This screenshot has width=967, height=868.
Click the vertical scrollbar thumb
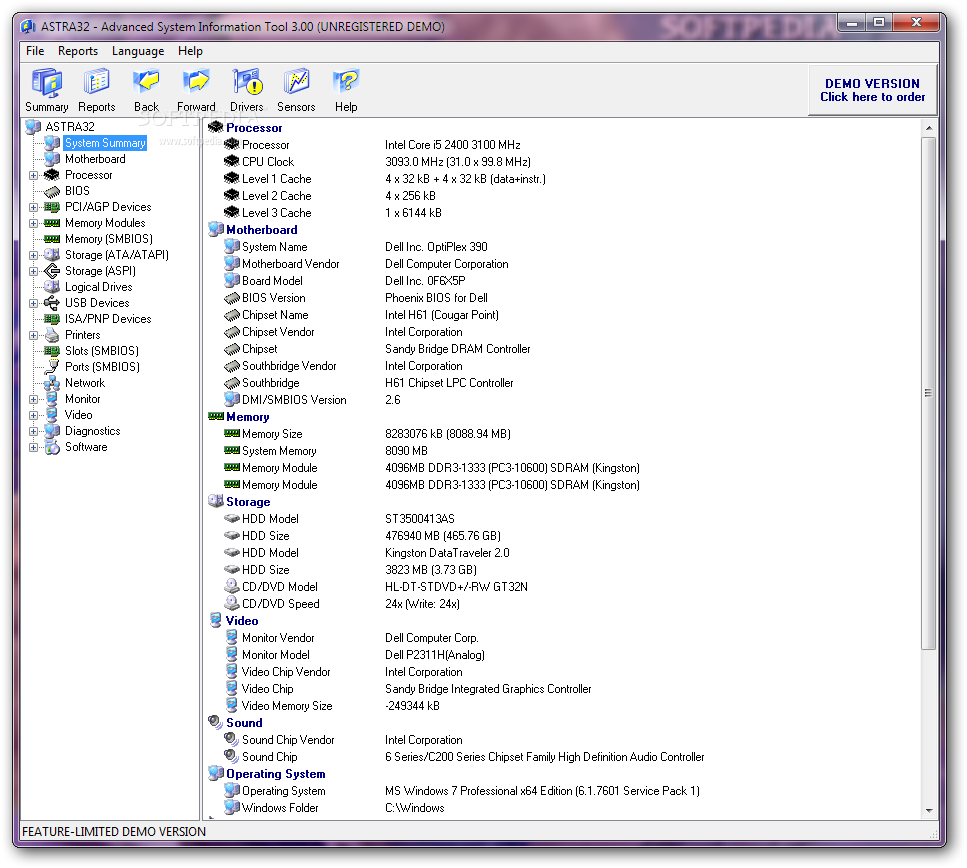(929, 393)
